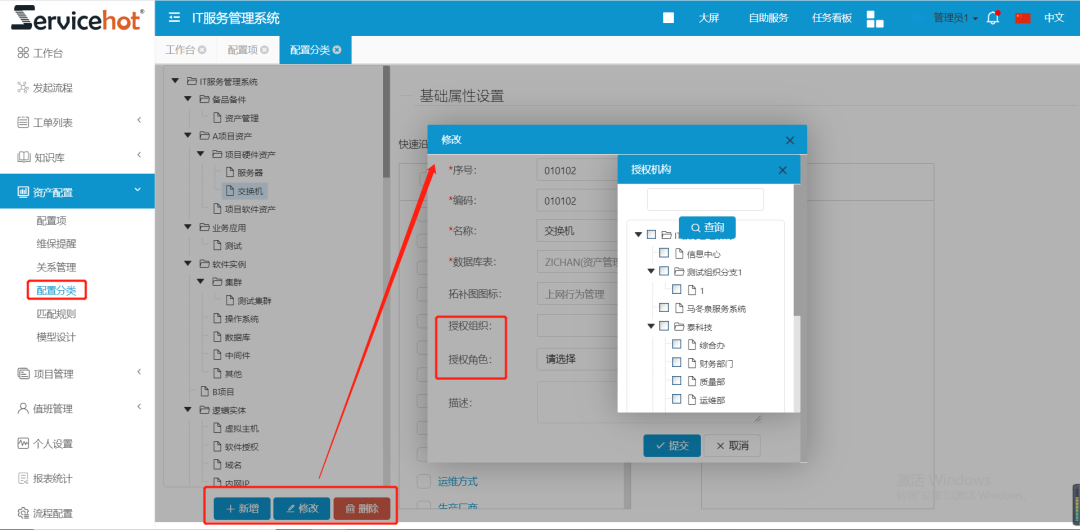
Task: Open the 授权角色 请选择 dropdown
Action: click(575, 359)
